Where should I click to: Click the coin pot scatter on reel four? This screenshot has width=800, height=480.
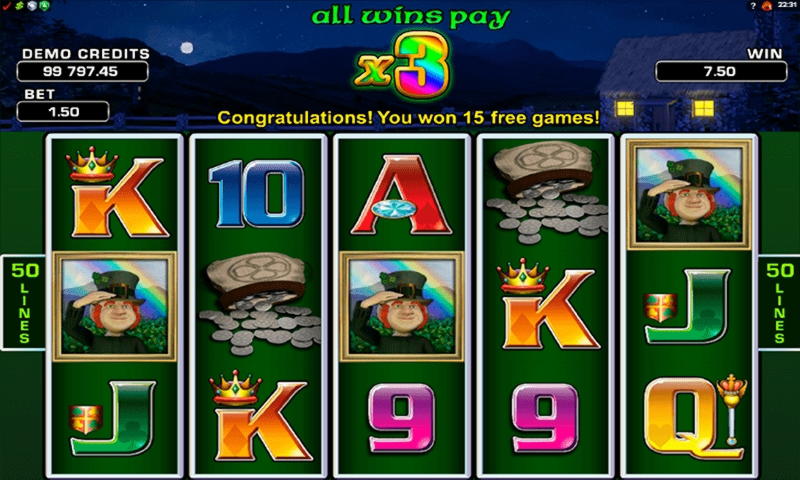click(547, 192)
